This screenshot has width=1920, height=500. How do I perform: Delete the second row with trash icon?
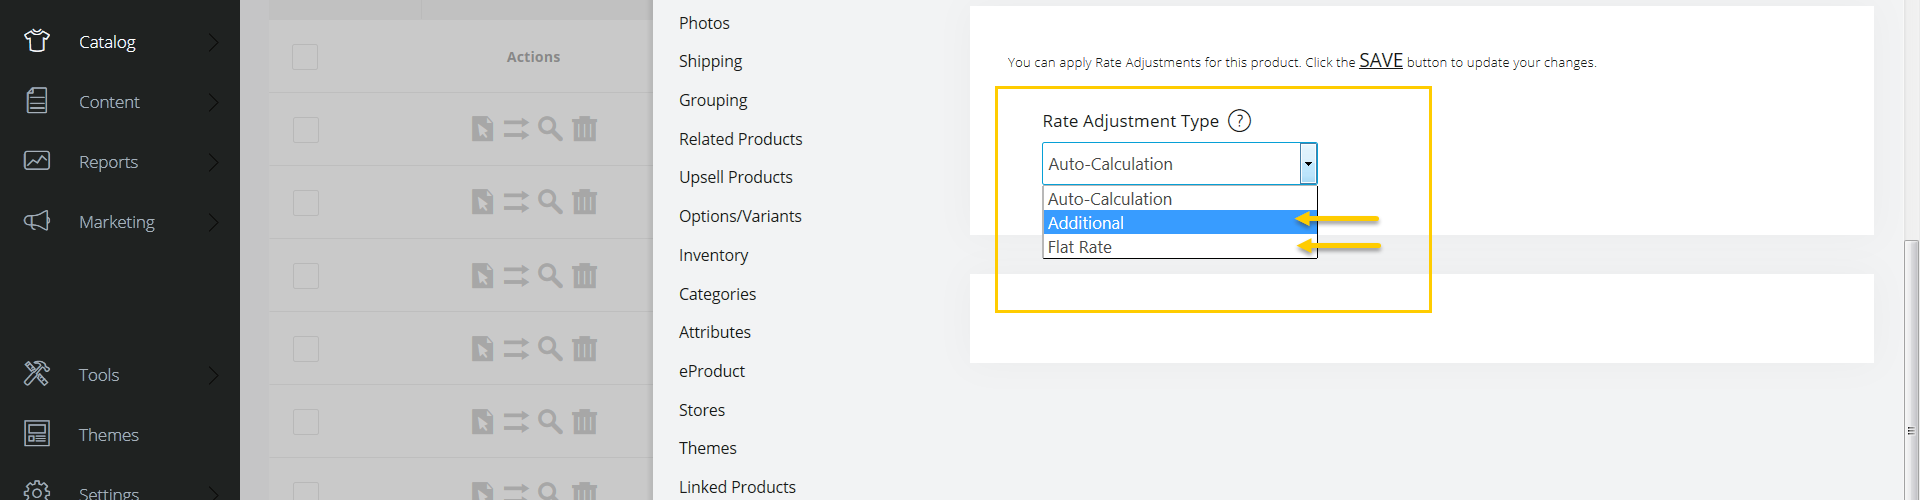coord(584,201)
